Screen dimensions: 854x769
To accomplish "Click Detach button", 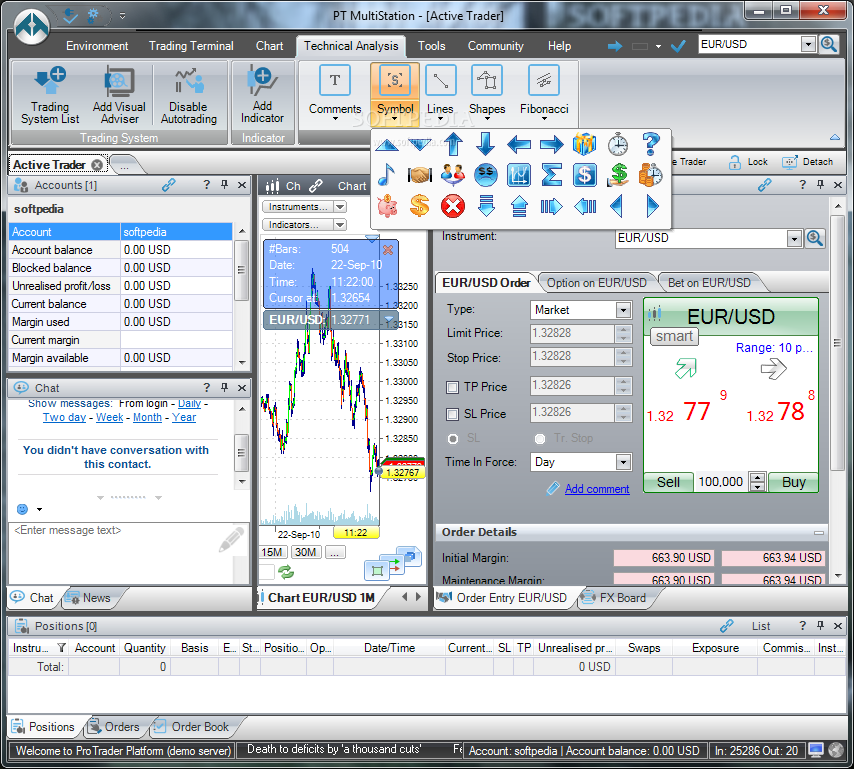I will (808, 162).
